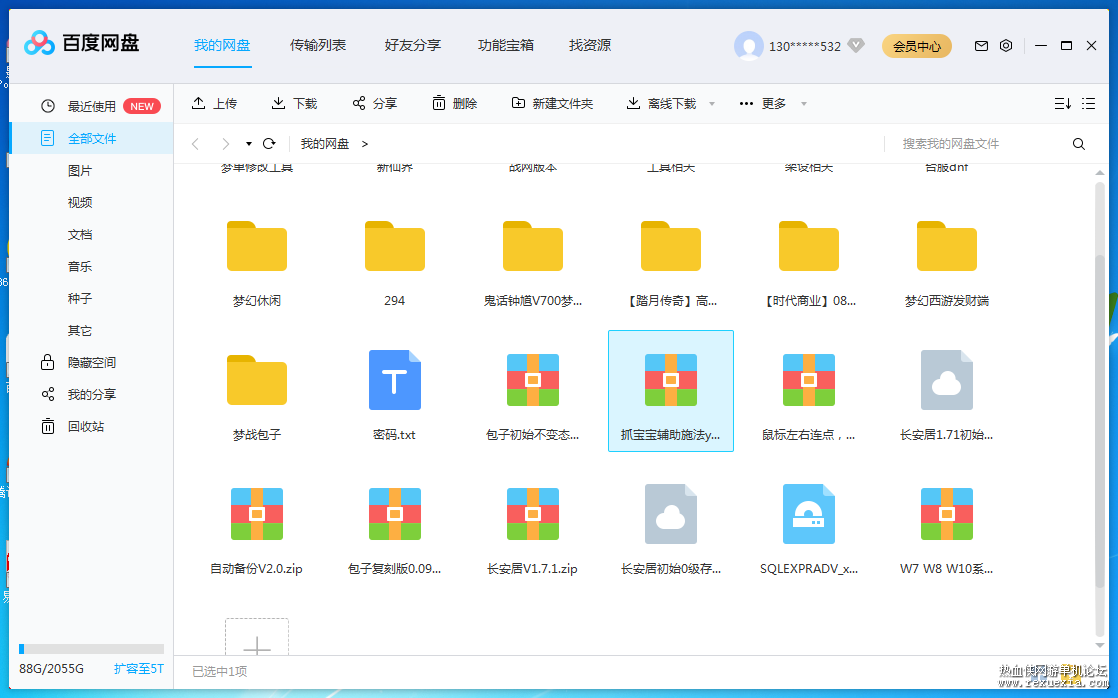Select 全部文件 in the sidebar
Viewport: 1118px width, 698px height.
(x=91, y=138)
